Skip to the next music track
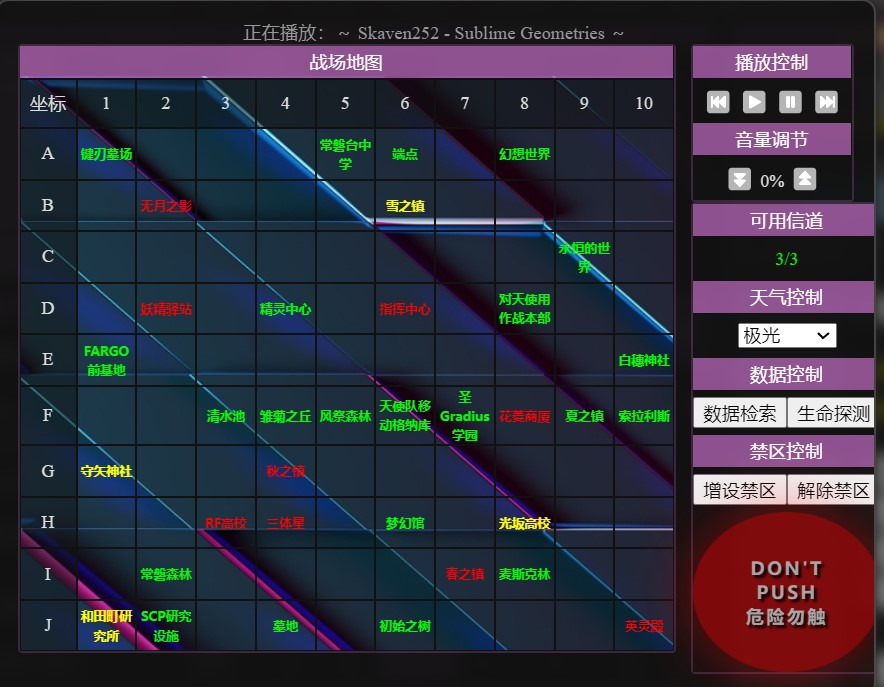Viewport: 884px width, 687px height. (x=826, y=101)
